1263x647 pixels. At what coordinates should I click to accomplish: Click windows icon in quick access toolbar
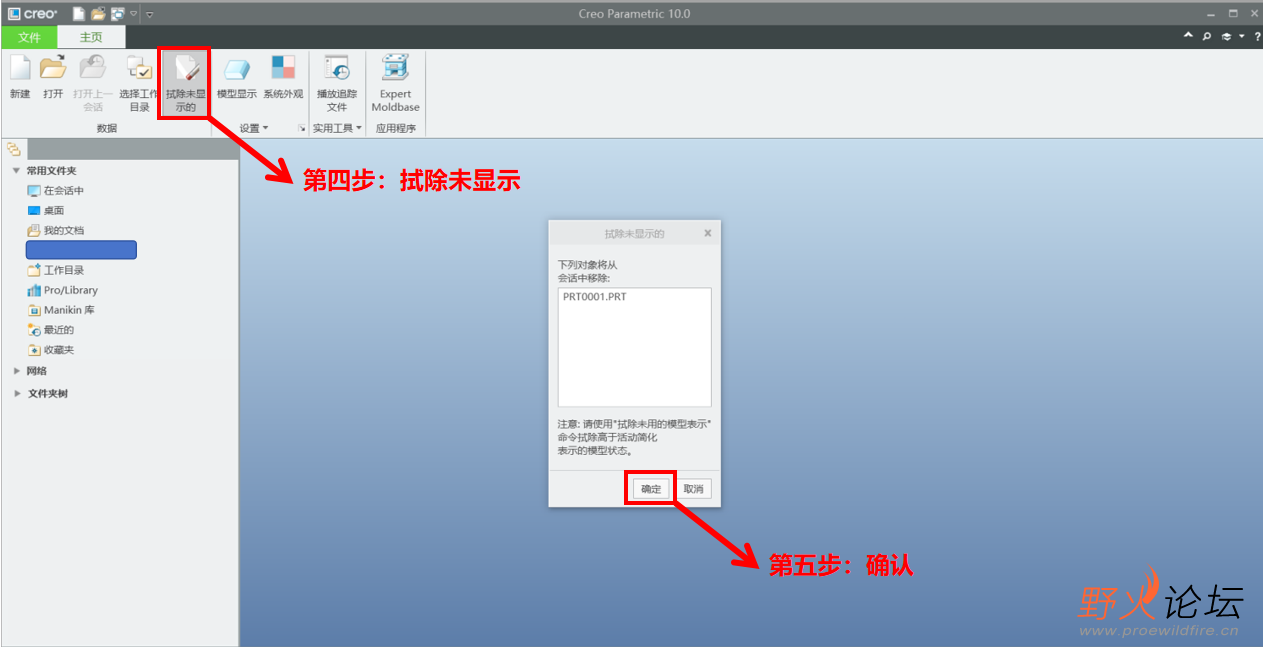point(118,14)
